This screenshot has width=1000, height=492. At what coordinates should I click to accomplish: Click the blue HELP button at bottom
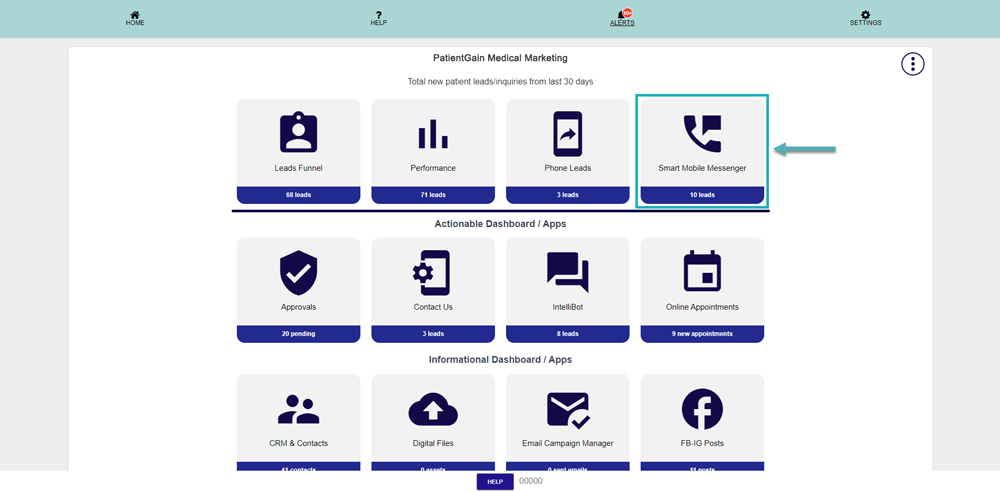(x=495, y=482)
